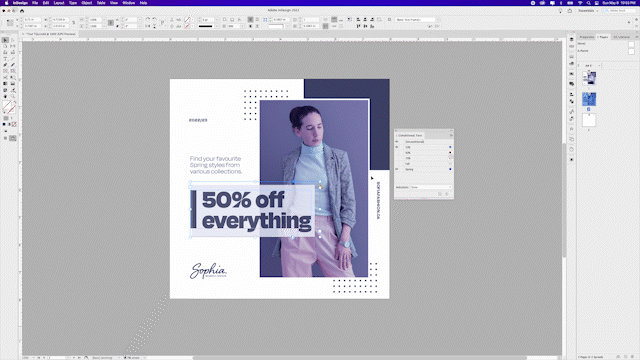The image size is (640, 360).
Task: Click the Share document icon
Action: point(569,11)
